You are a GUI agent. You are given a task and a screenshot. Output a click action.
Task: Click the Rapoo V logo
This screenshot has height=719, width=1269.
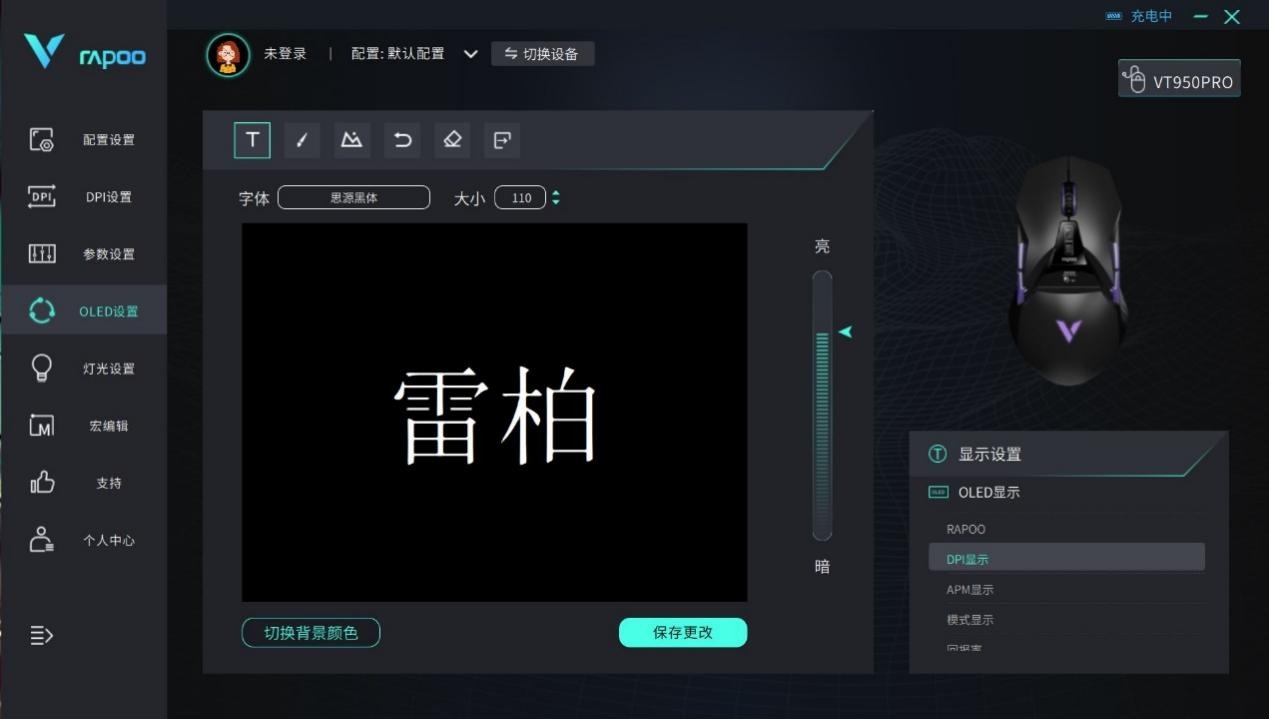(x=44, y=50)
